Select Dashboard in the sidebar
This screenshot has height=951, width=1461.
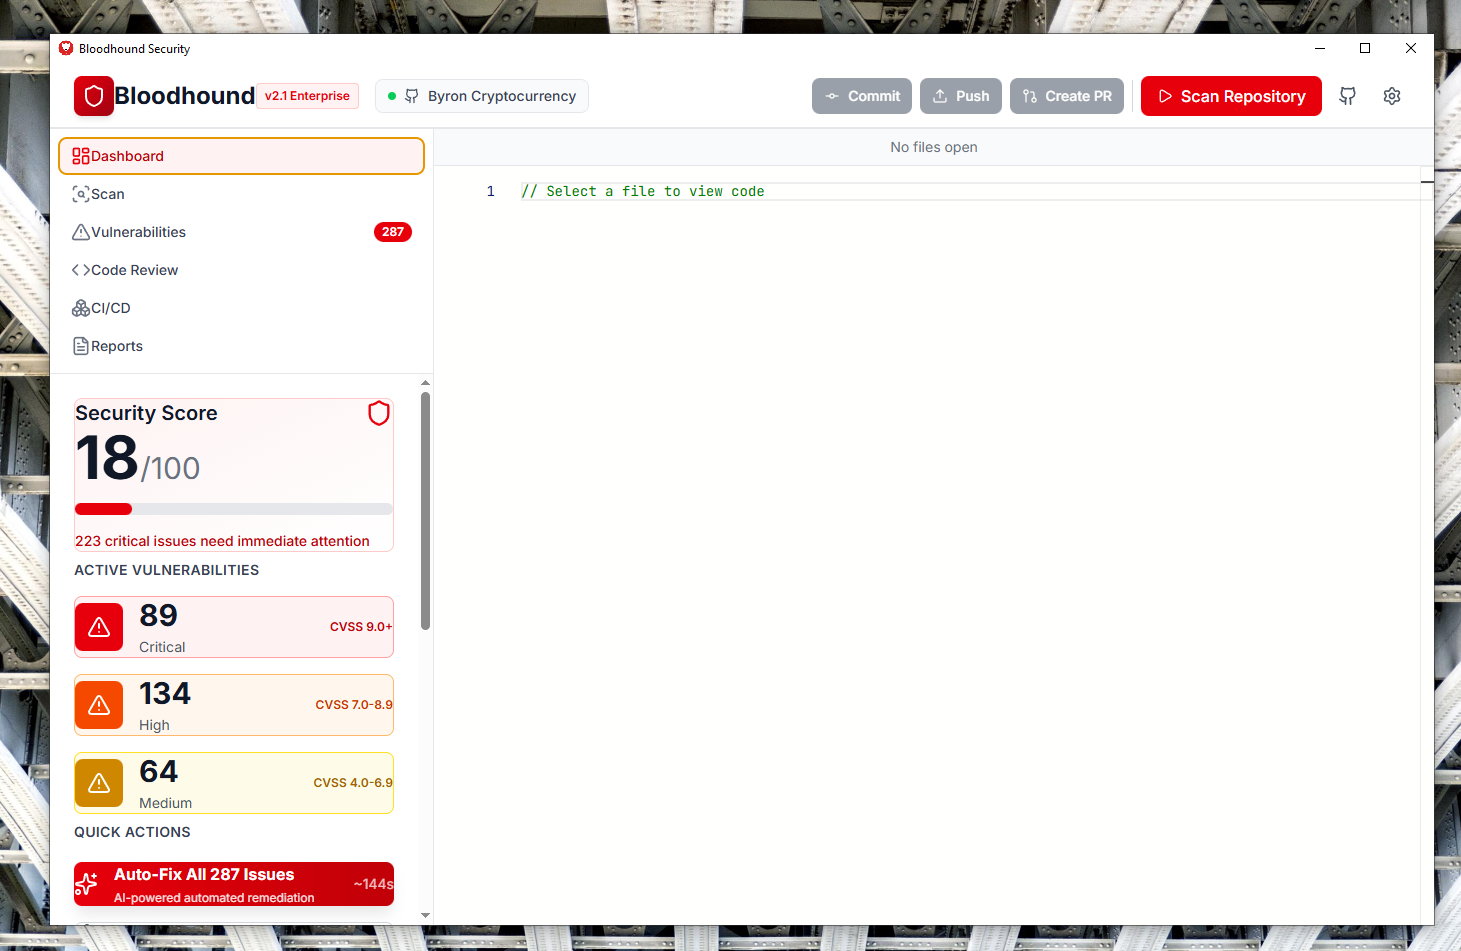tap(241, 156)
